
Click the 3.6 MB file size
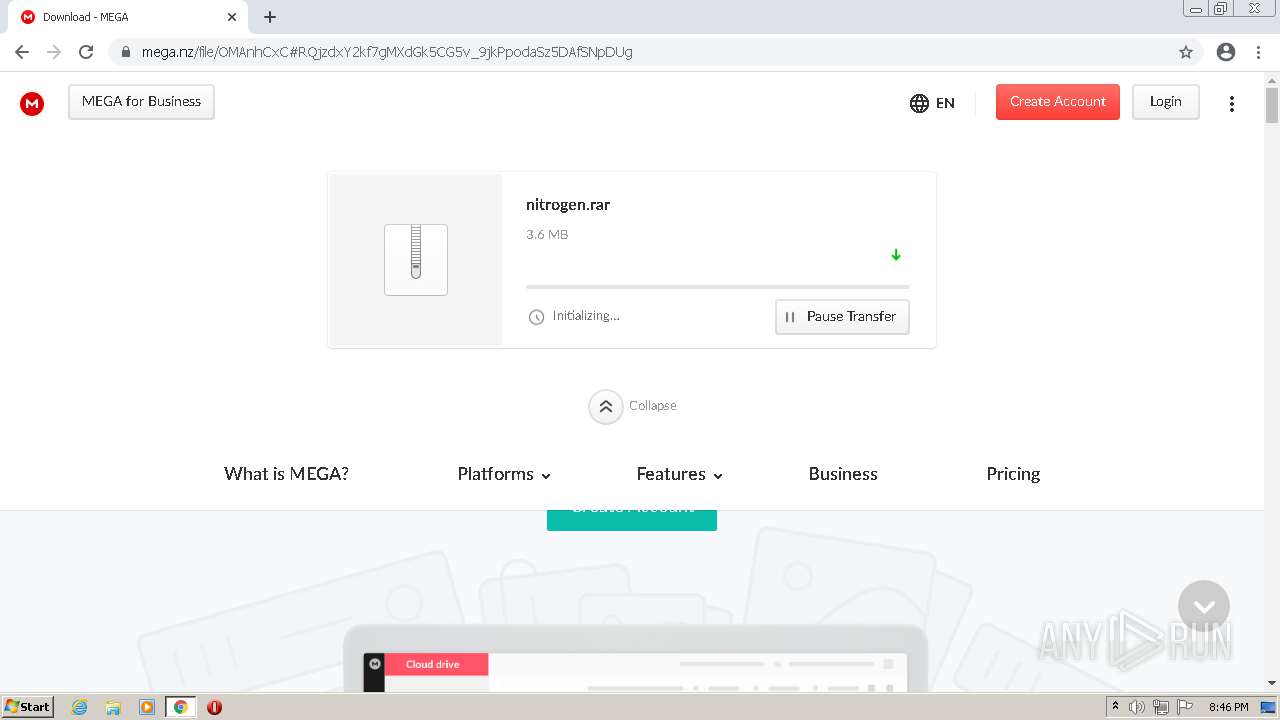[x=547, y=235]
